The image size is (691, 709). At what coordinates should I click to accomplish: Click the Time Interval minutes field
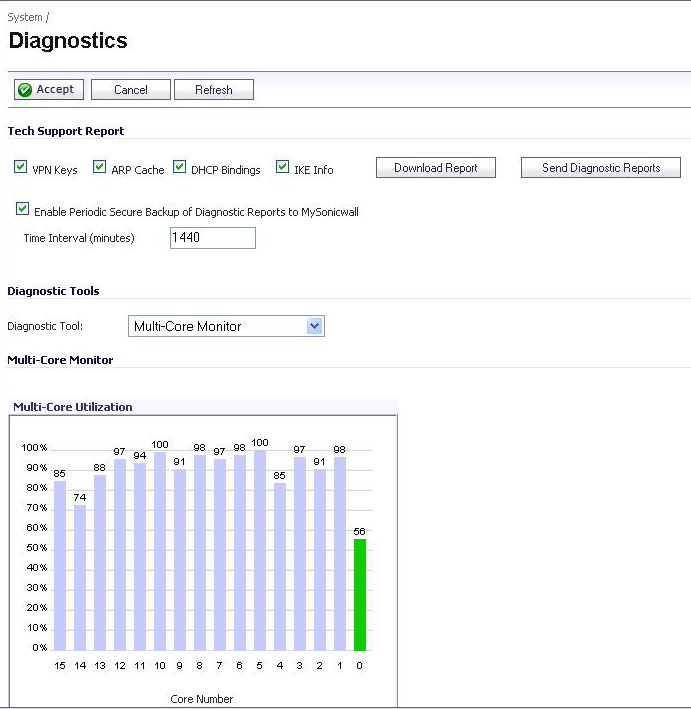click(x=213, y=238)
